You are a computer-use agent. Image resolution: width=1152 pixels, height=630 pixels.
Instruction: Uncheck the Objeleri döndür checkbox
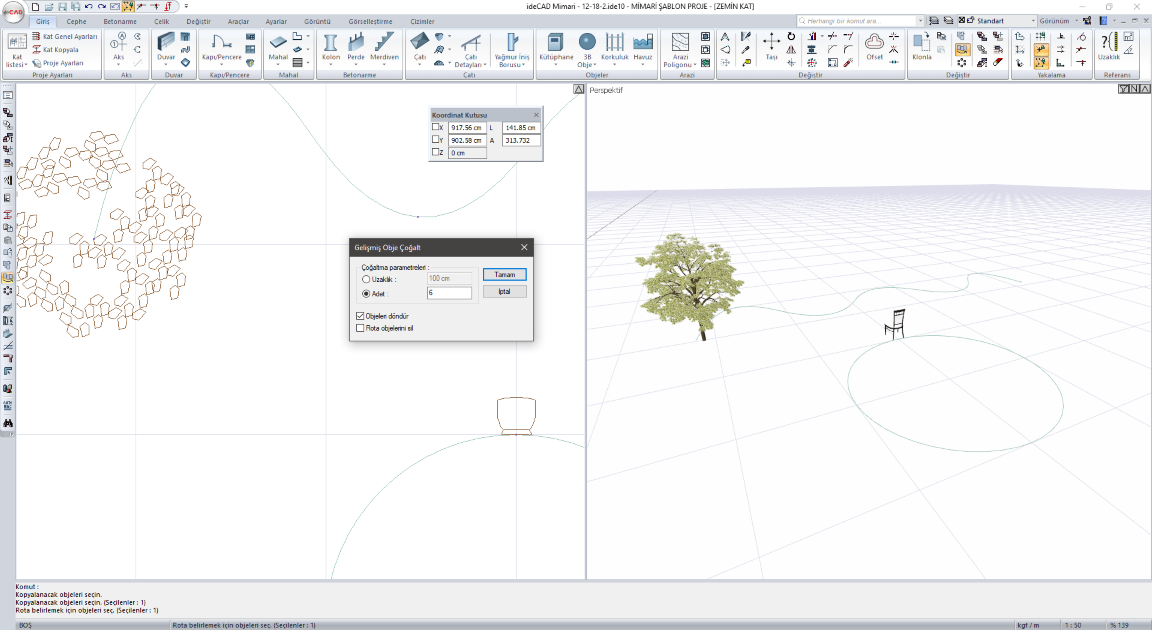pos(360,316)
